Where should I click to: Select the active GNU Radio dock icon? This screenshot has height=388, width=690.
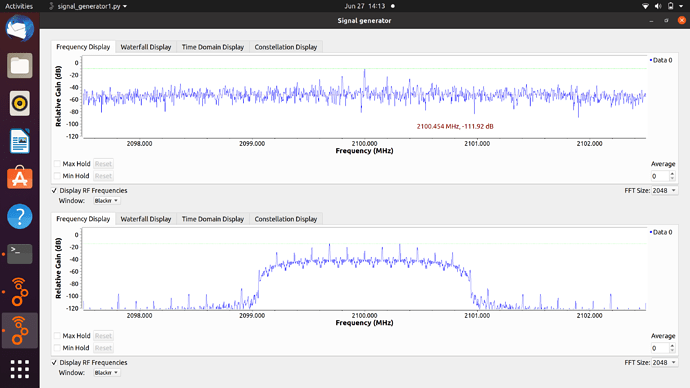[19, 330]
